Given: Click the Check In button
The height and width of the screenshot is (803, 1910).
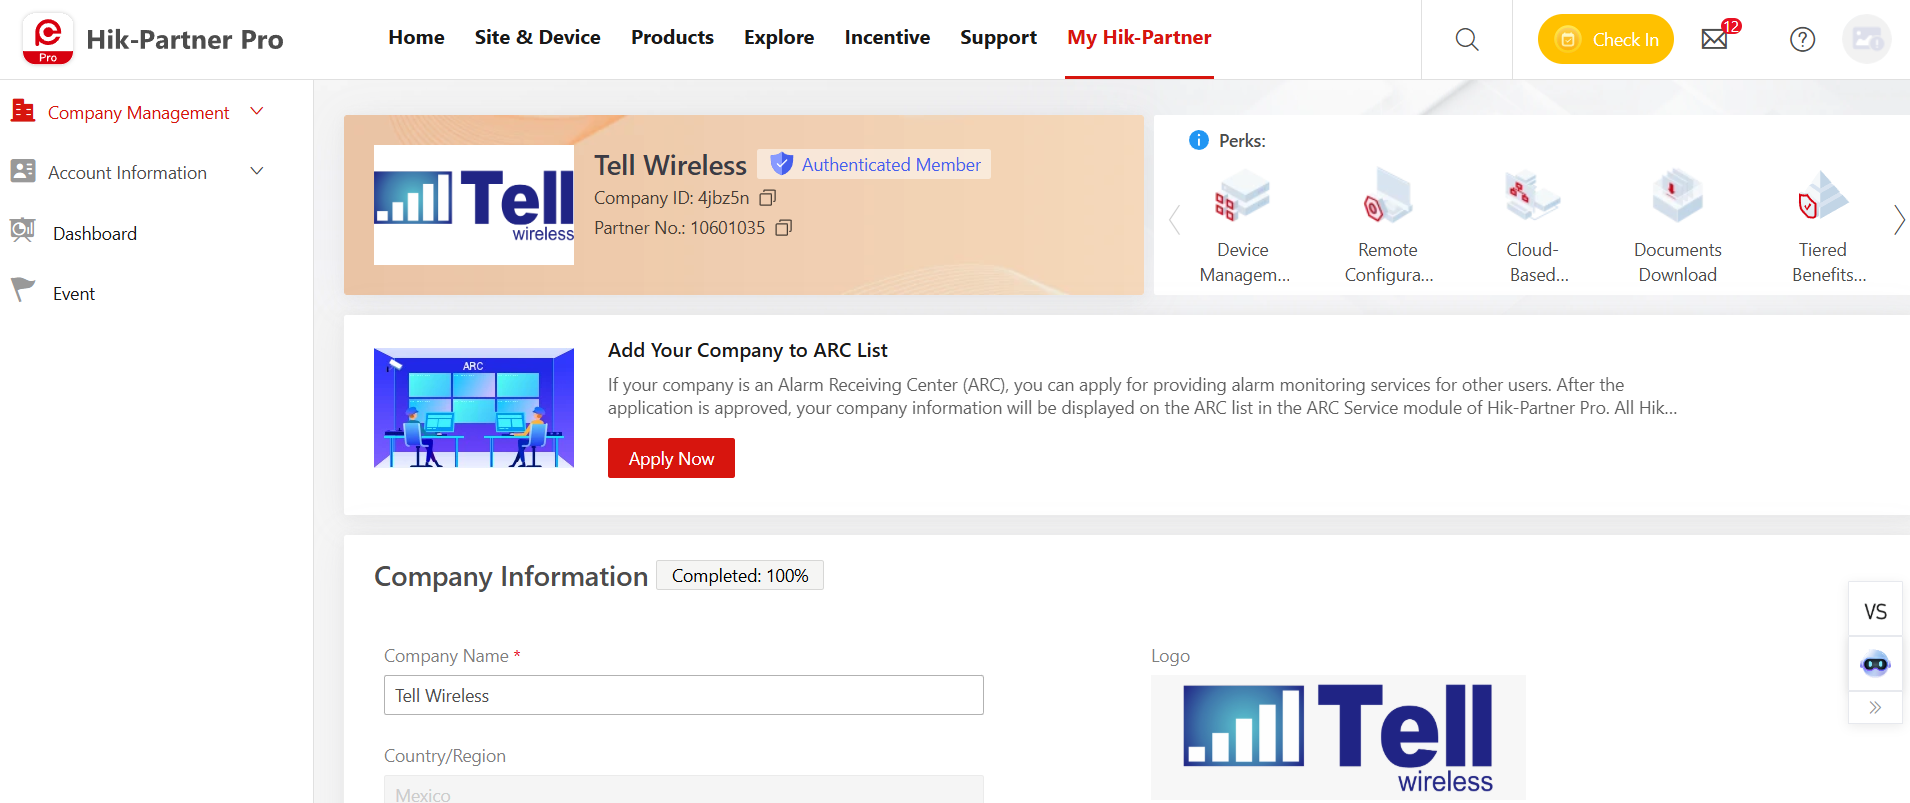Looking at the screenshot, I should [1605, 39].
